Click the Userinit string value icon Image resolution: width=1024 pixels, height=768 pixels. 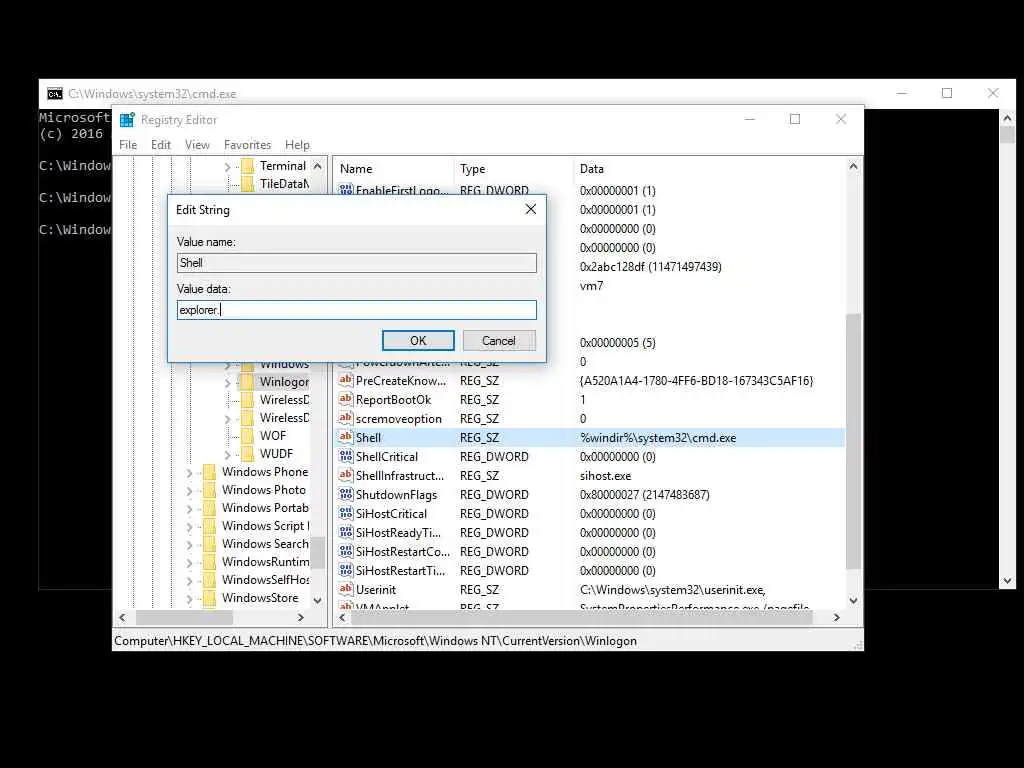[x=345, y=589]
